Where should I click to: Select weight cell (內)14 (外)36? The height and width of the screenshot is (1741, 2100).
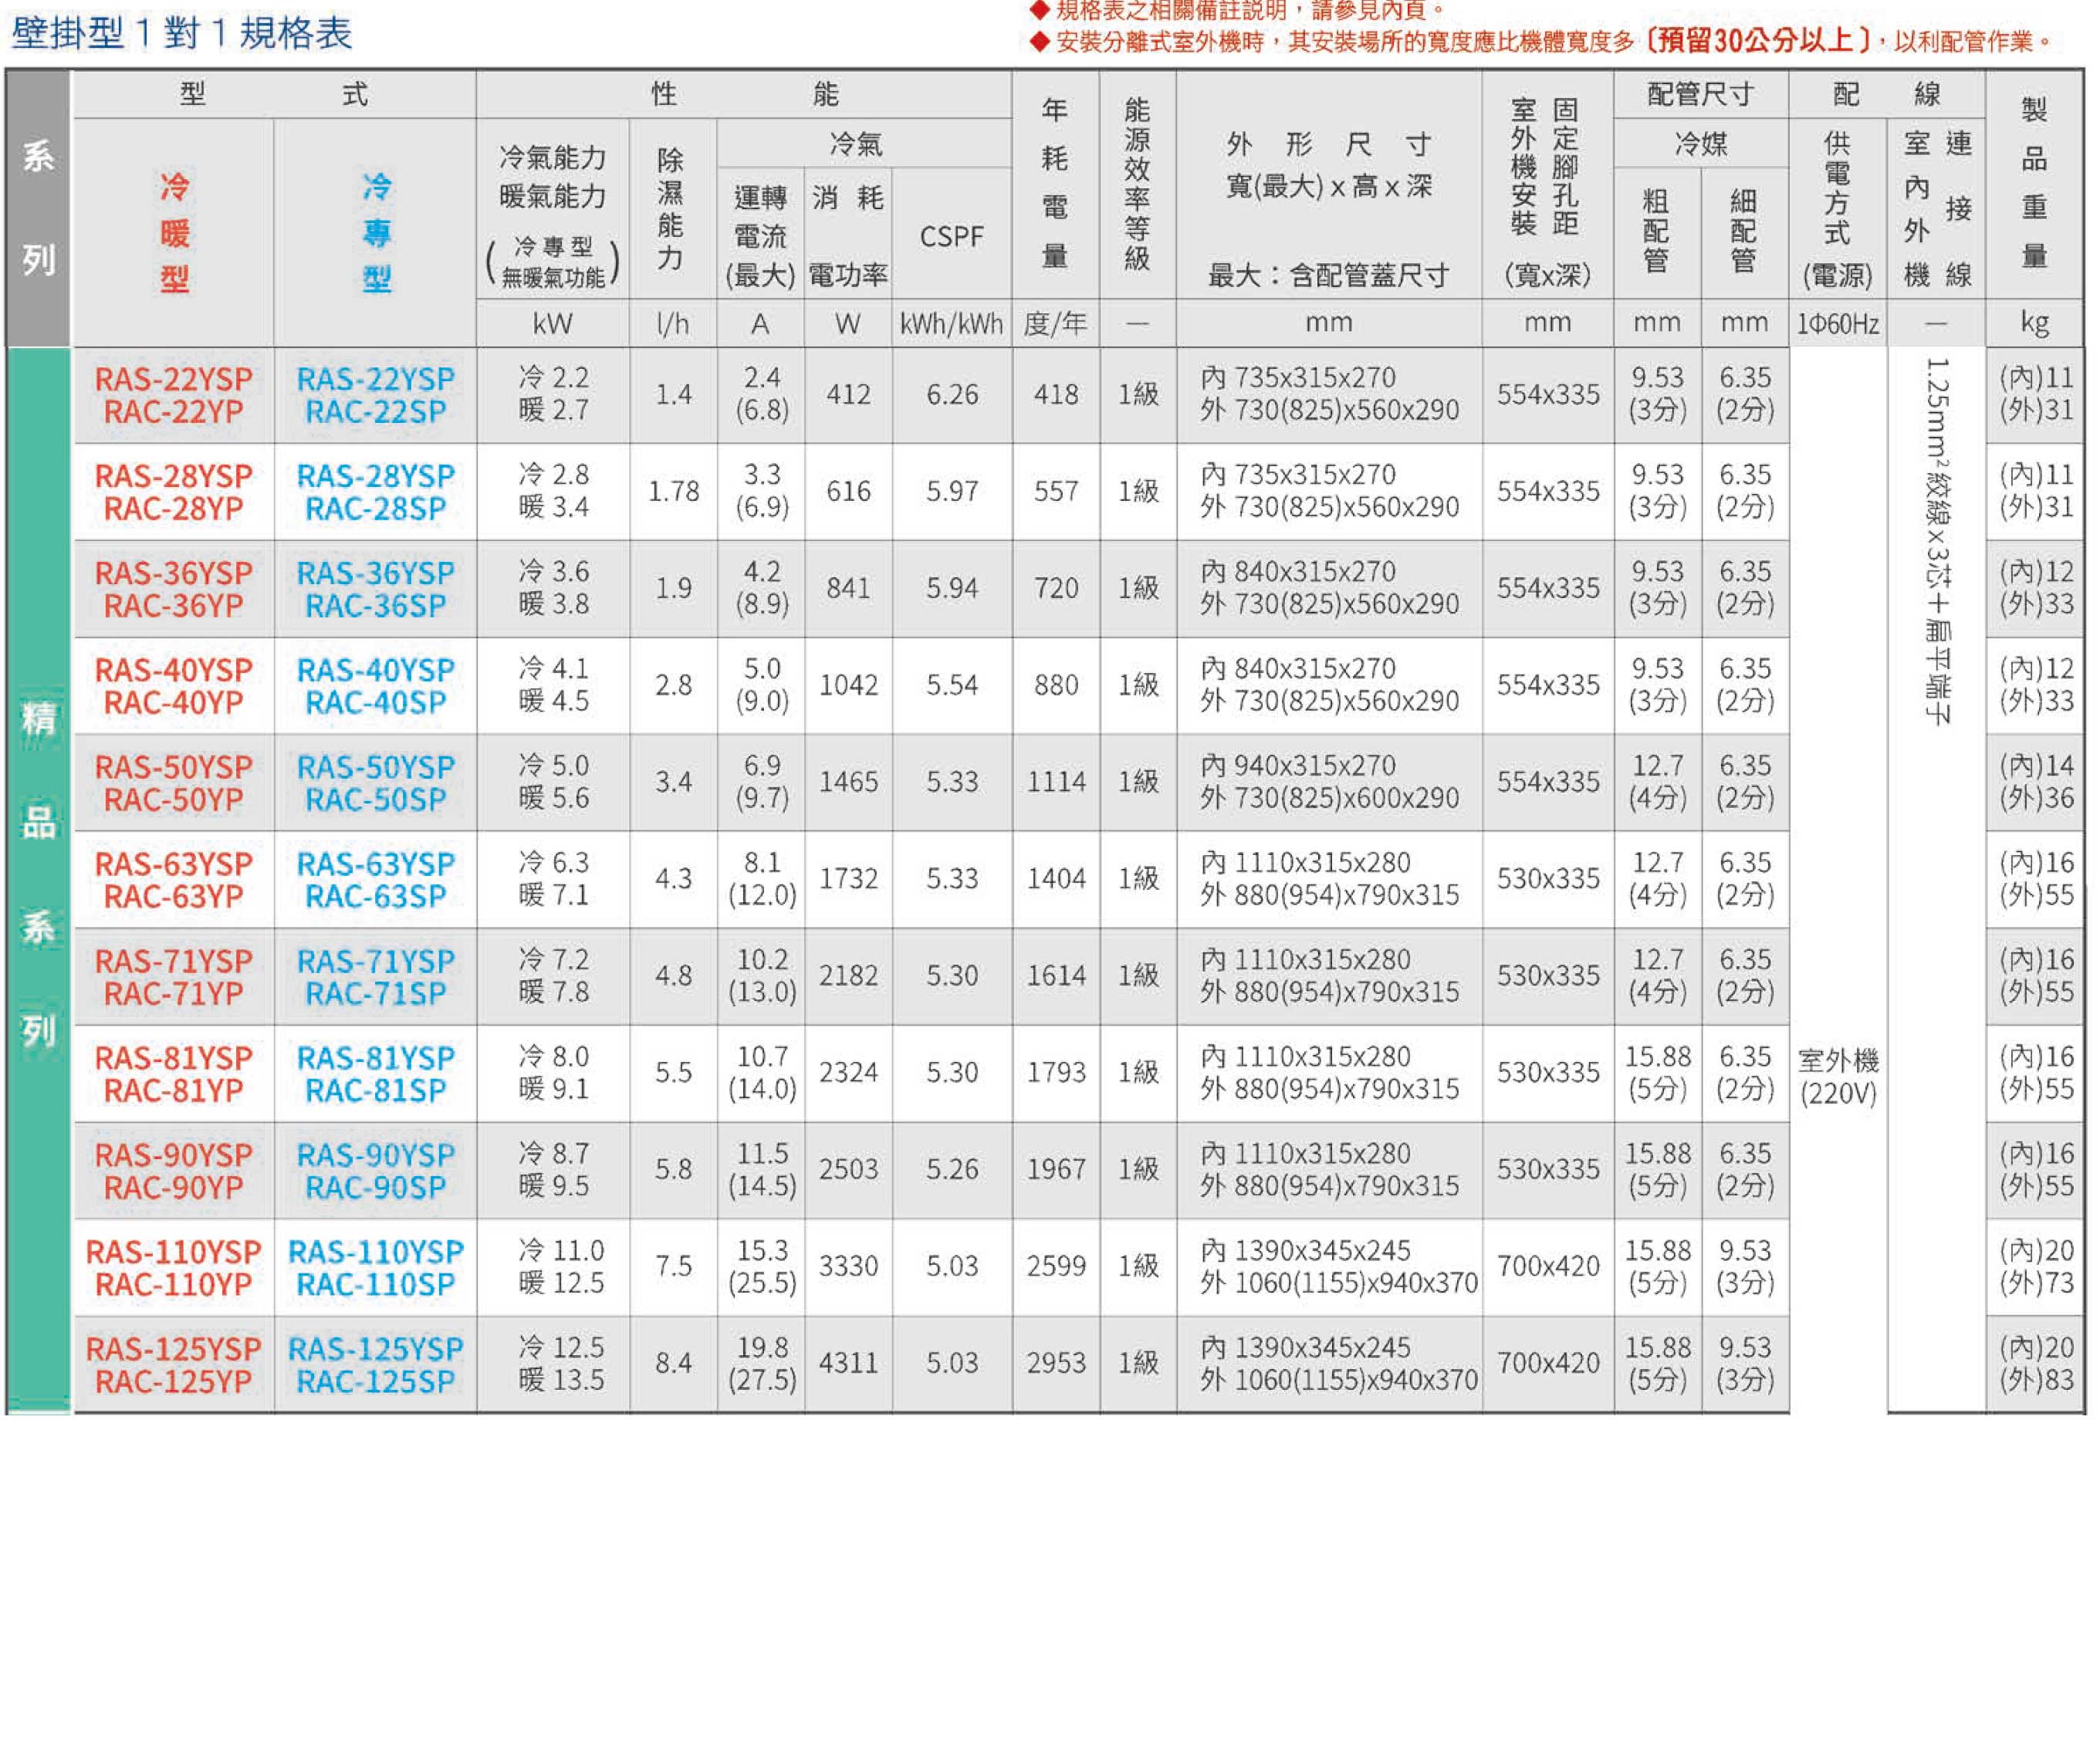[2036, 783]
